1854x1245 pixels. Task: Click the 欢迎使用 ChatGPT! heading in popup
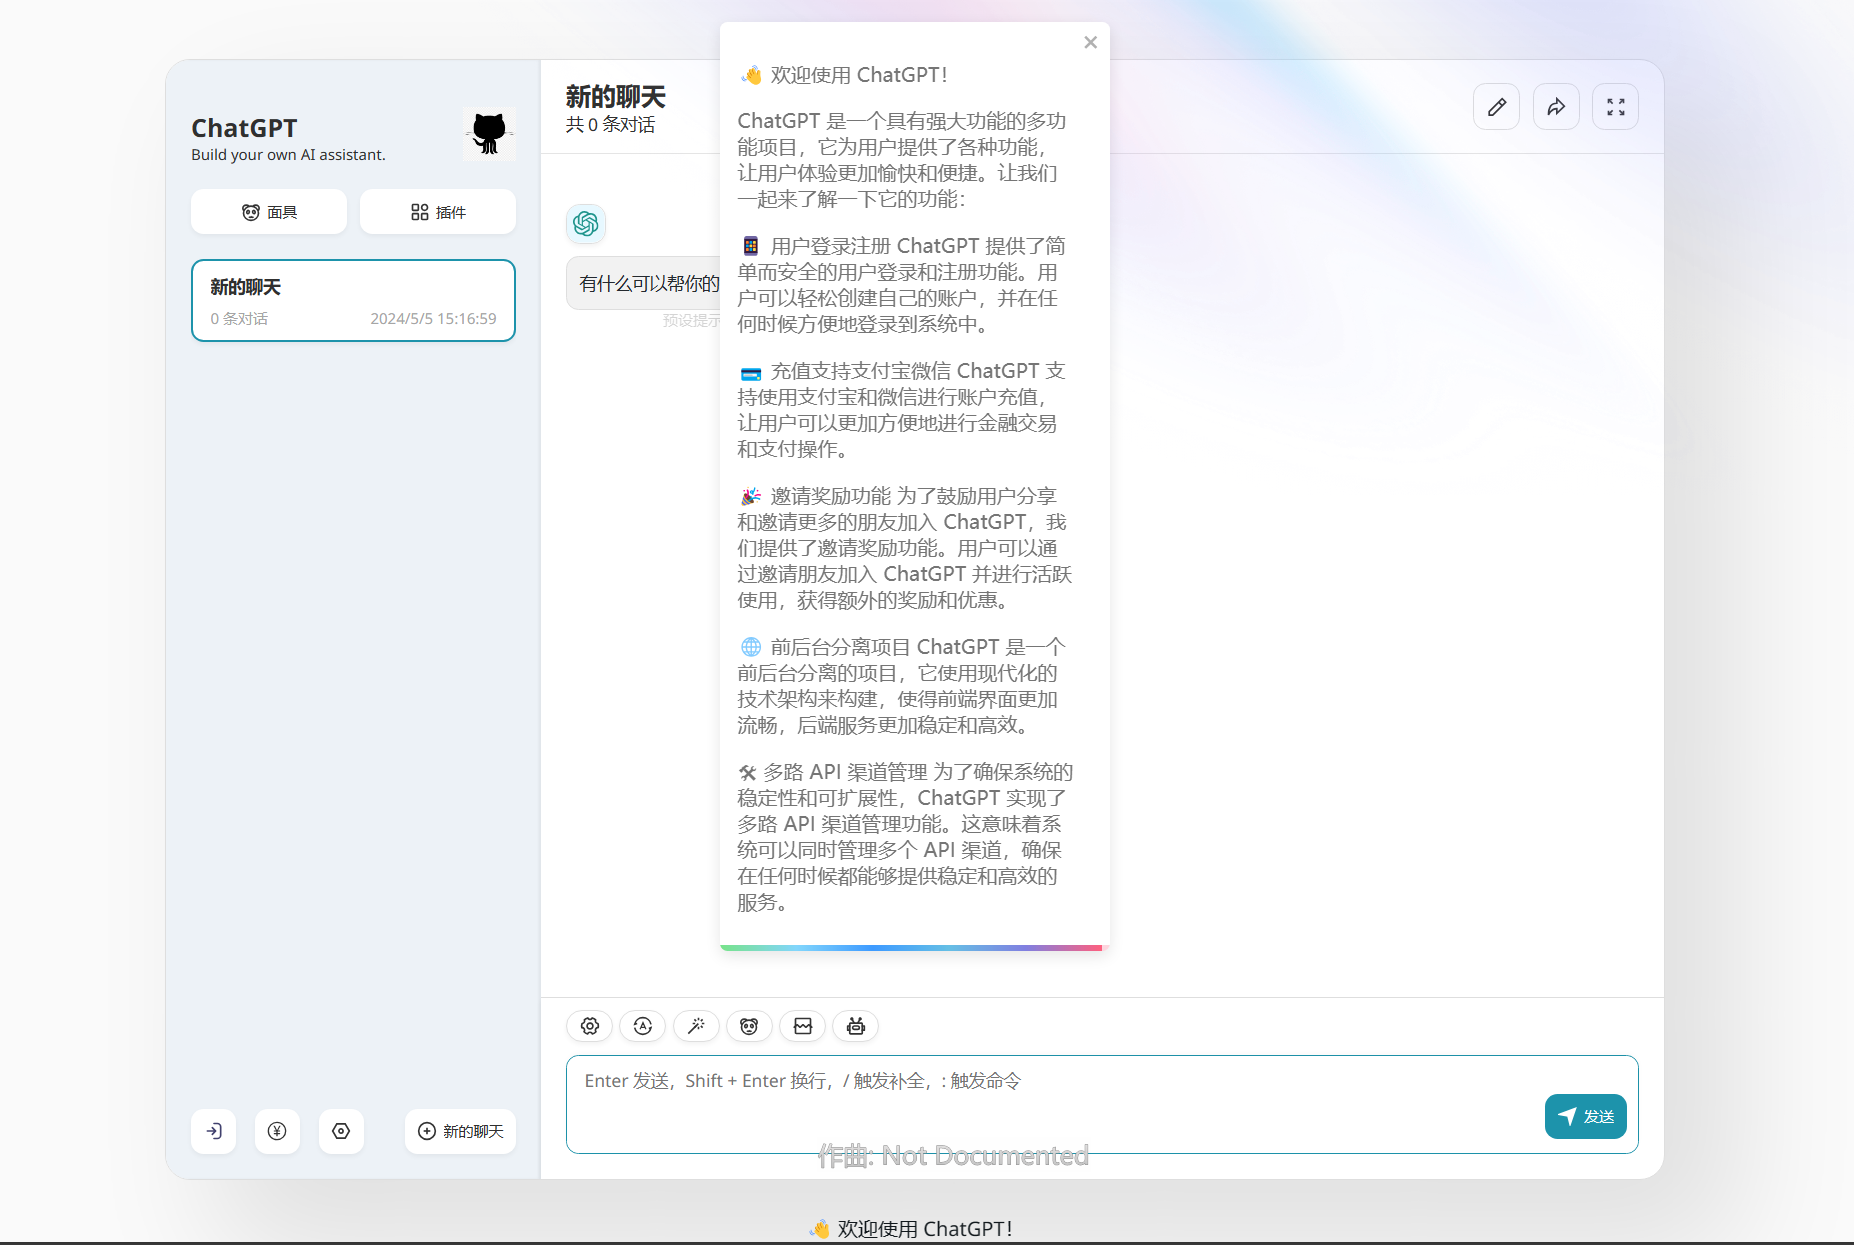click(843, 75)
